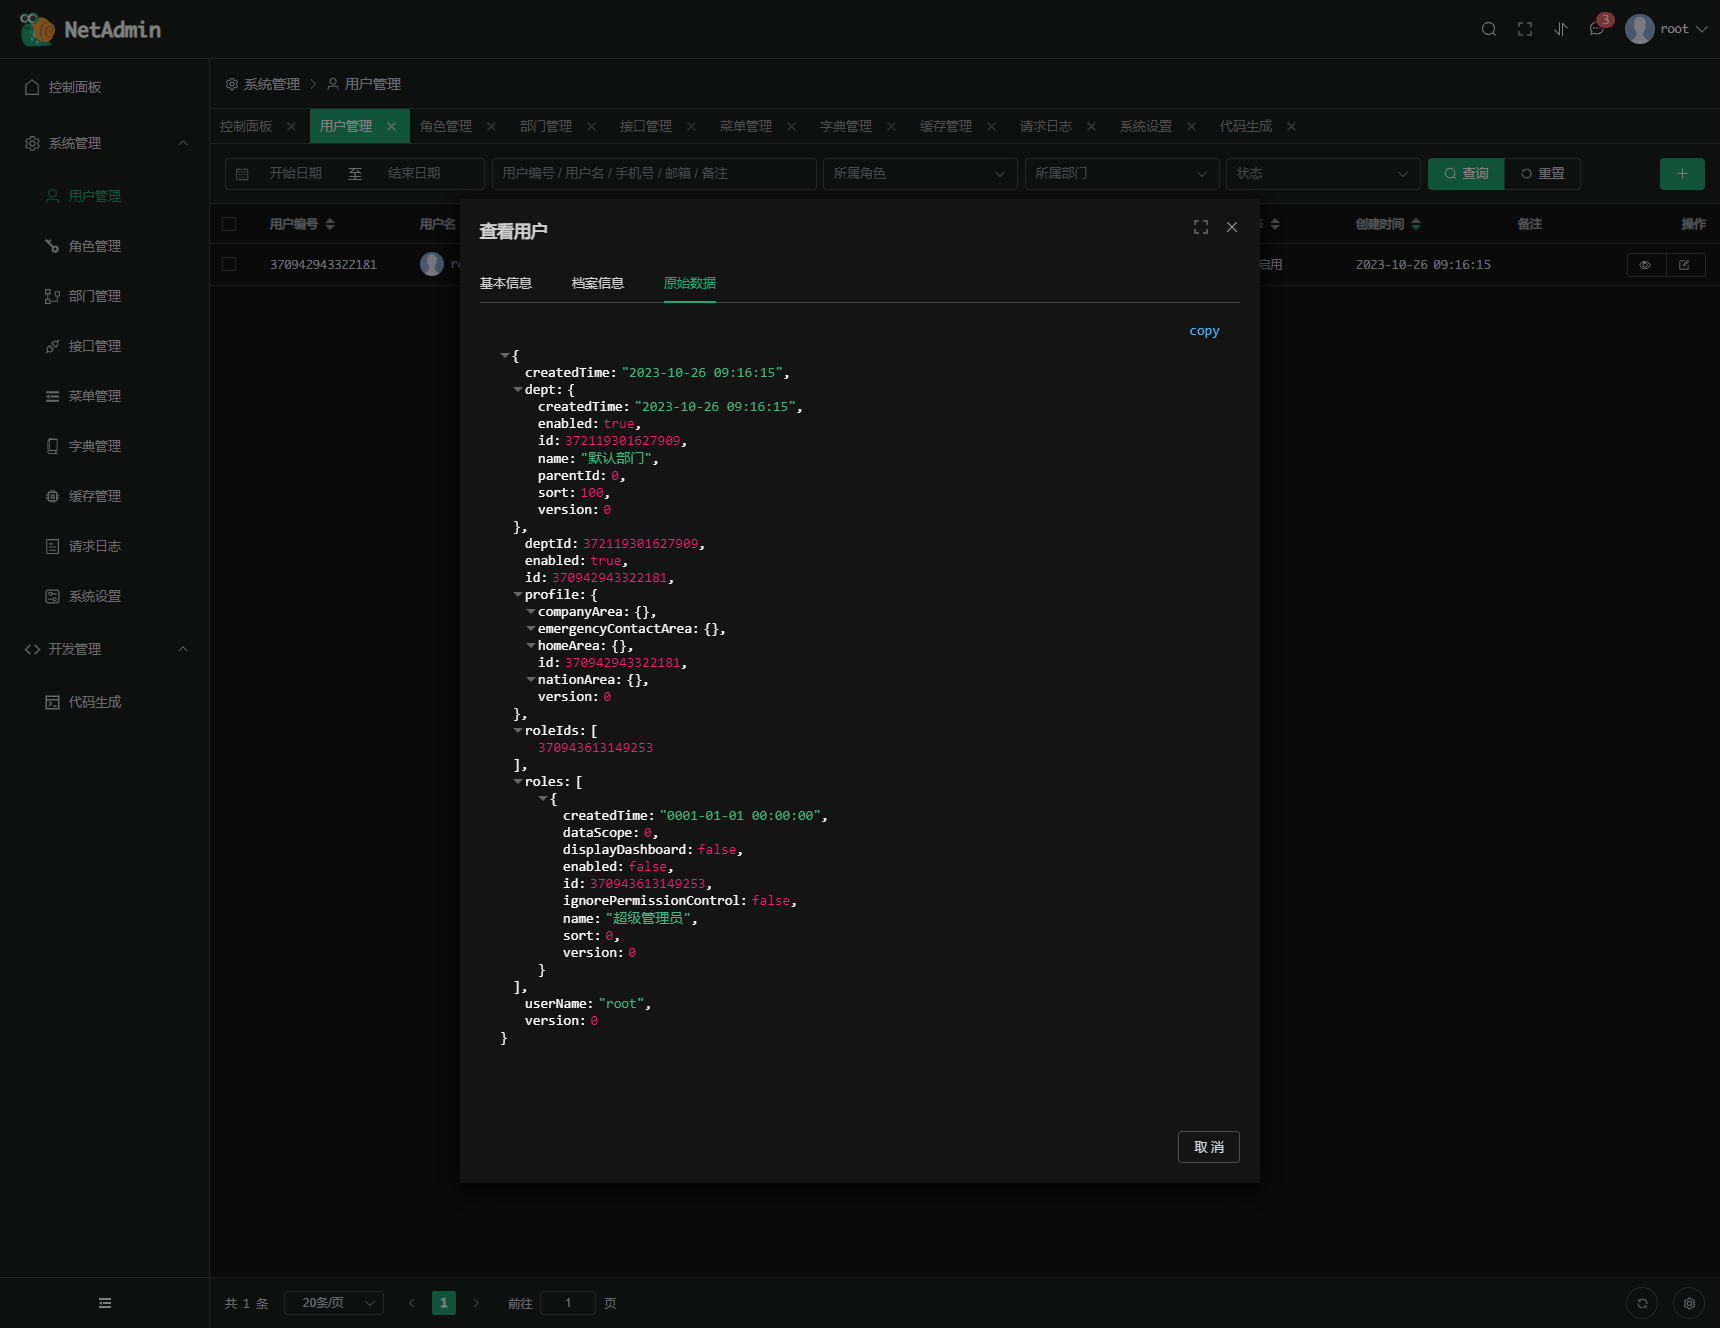
Task: Collapse the dept node in JSON tree
Action: [x=518, y=390]
